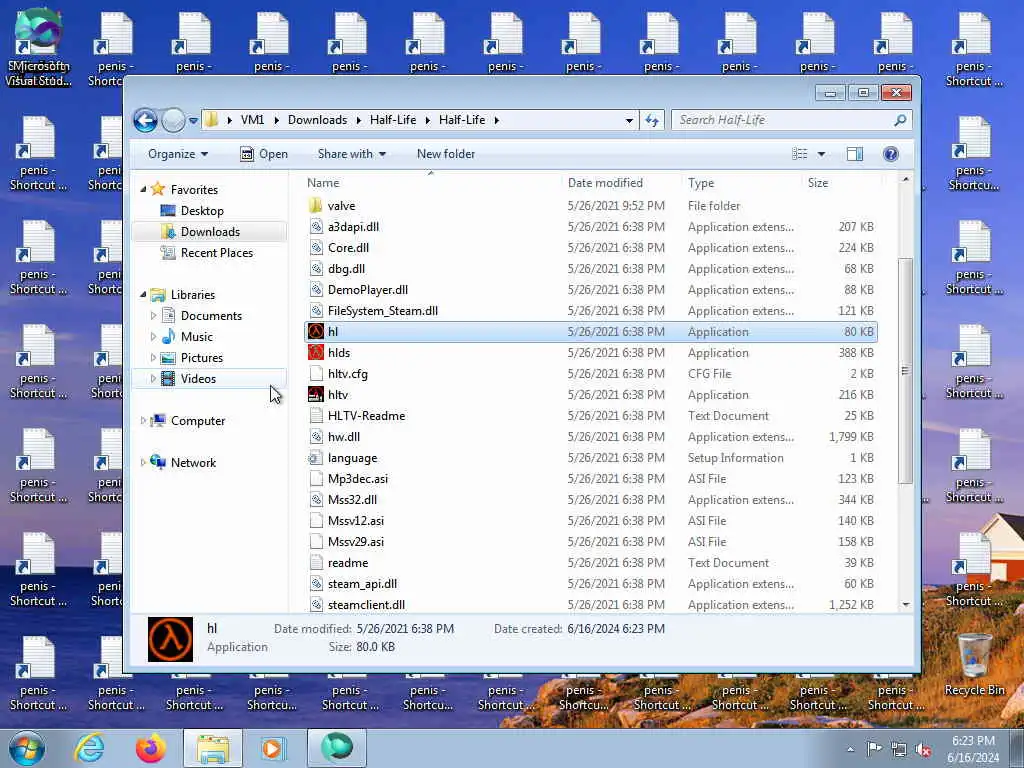Expand the Videos library node
The height and width of the screenshot is (768, 1024).
tap(153, 379)
